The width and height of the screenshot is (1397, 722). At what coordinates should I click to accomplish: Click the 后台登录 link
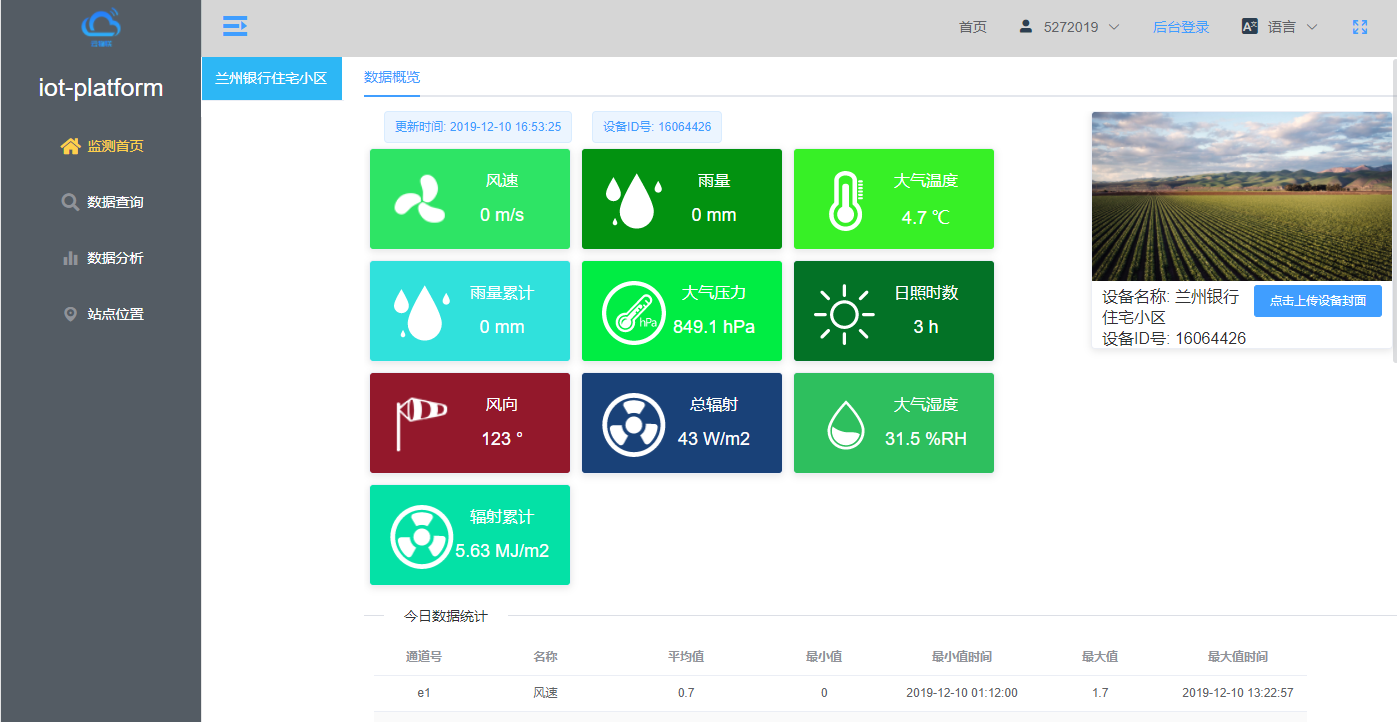(x=1181, y=27)
